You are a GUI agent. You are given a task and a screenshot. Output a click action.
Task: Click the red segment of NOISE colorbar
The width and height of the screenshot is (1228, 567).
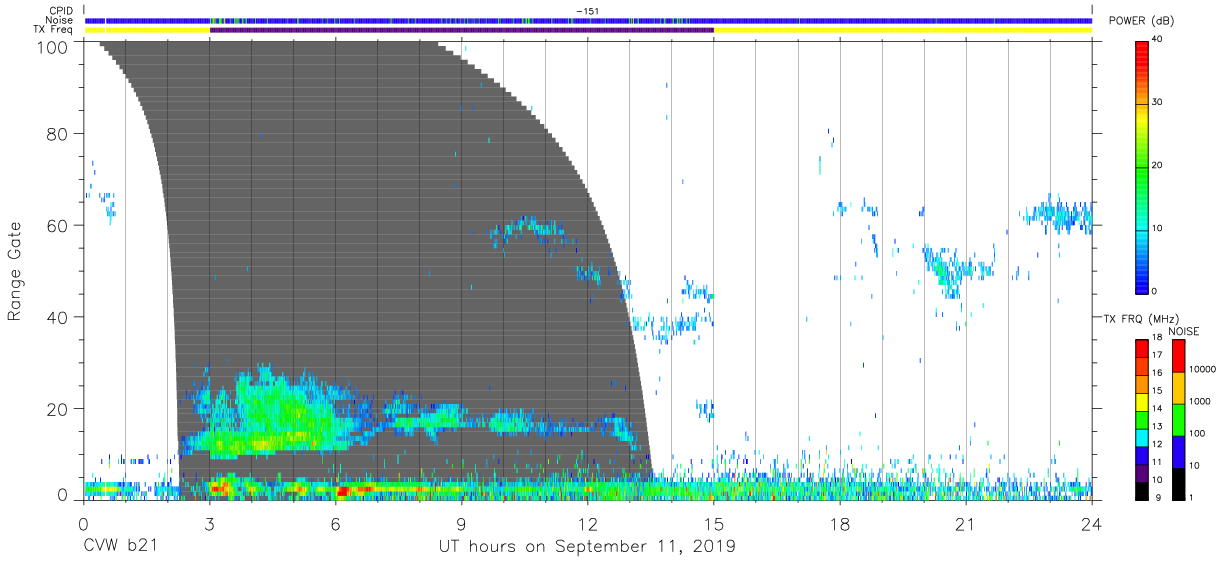[x=1178, y=356]
